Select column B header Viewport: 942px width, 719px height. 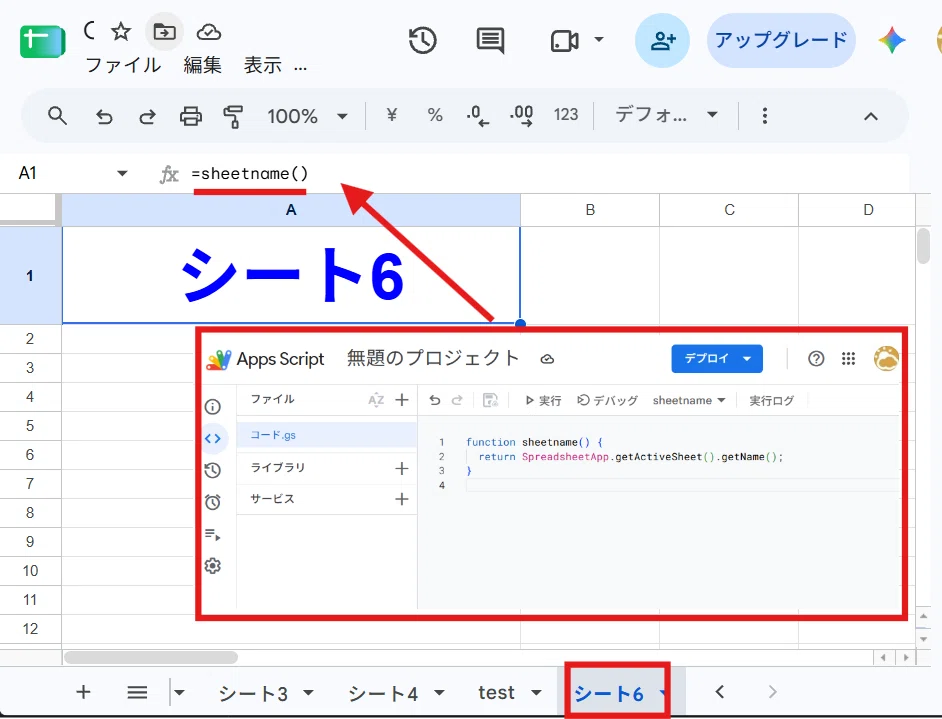tap(590, 210)
